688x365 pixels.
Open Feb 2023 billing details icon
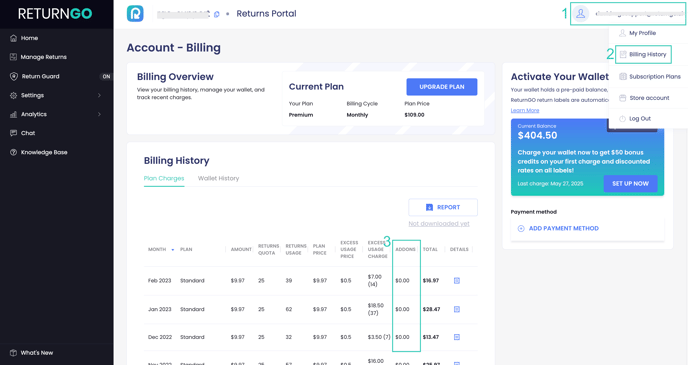(457, 281)
